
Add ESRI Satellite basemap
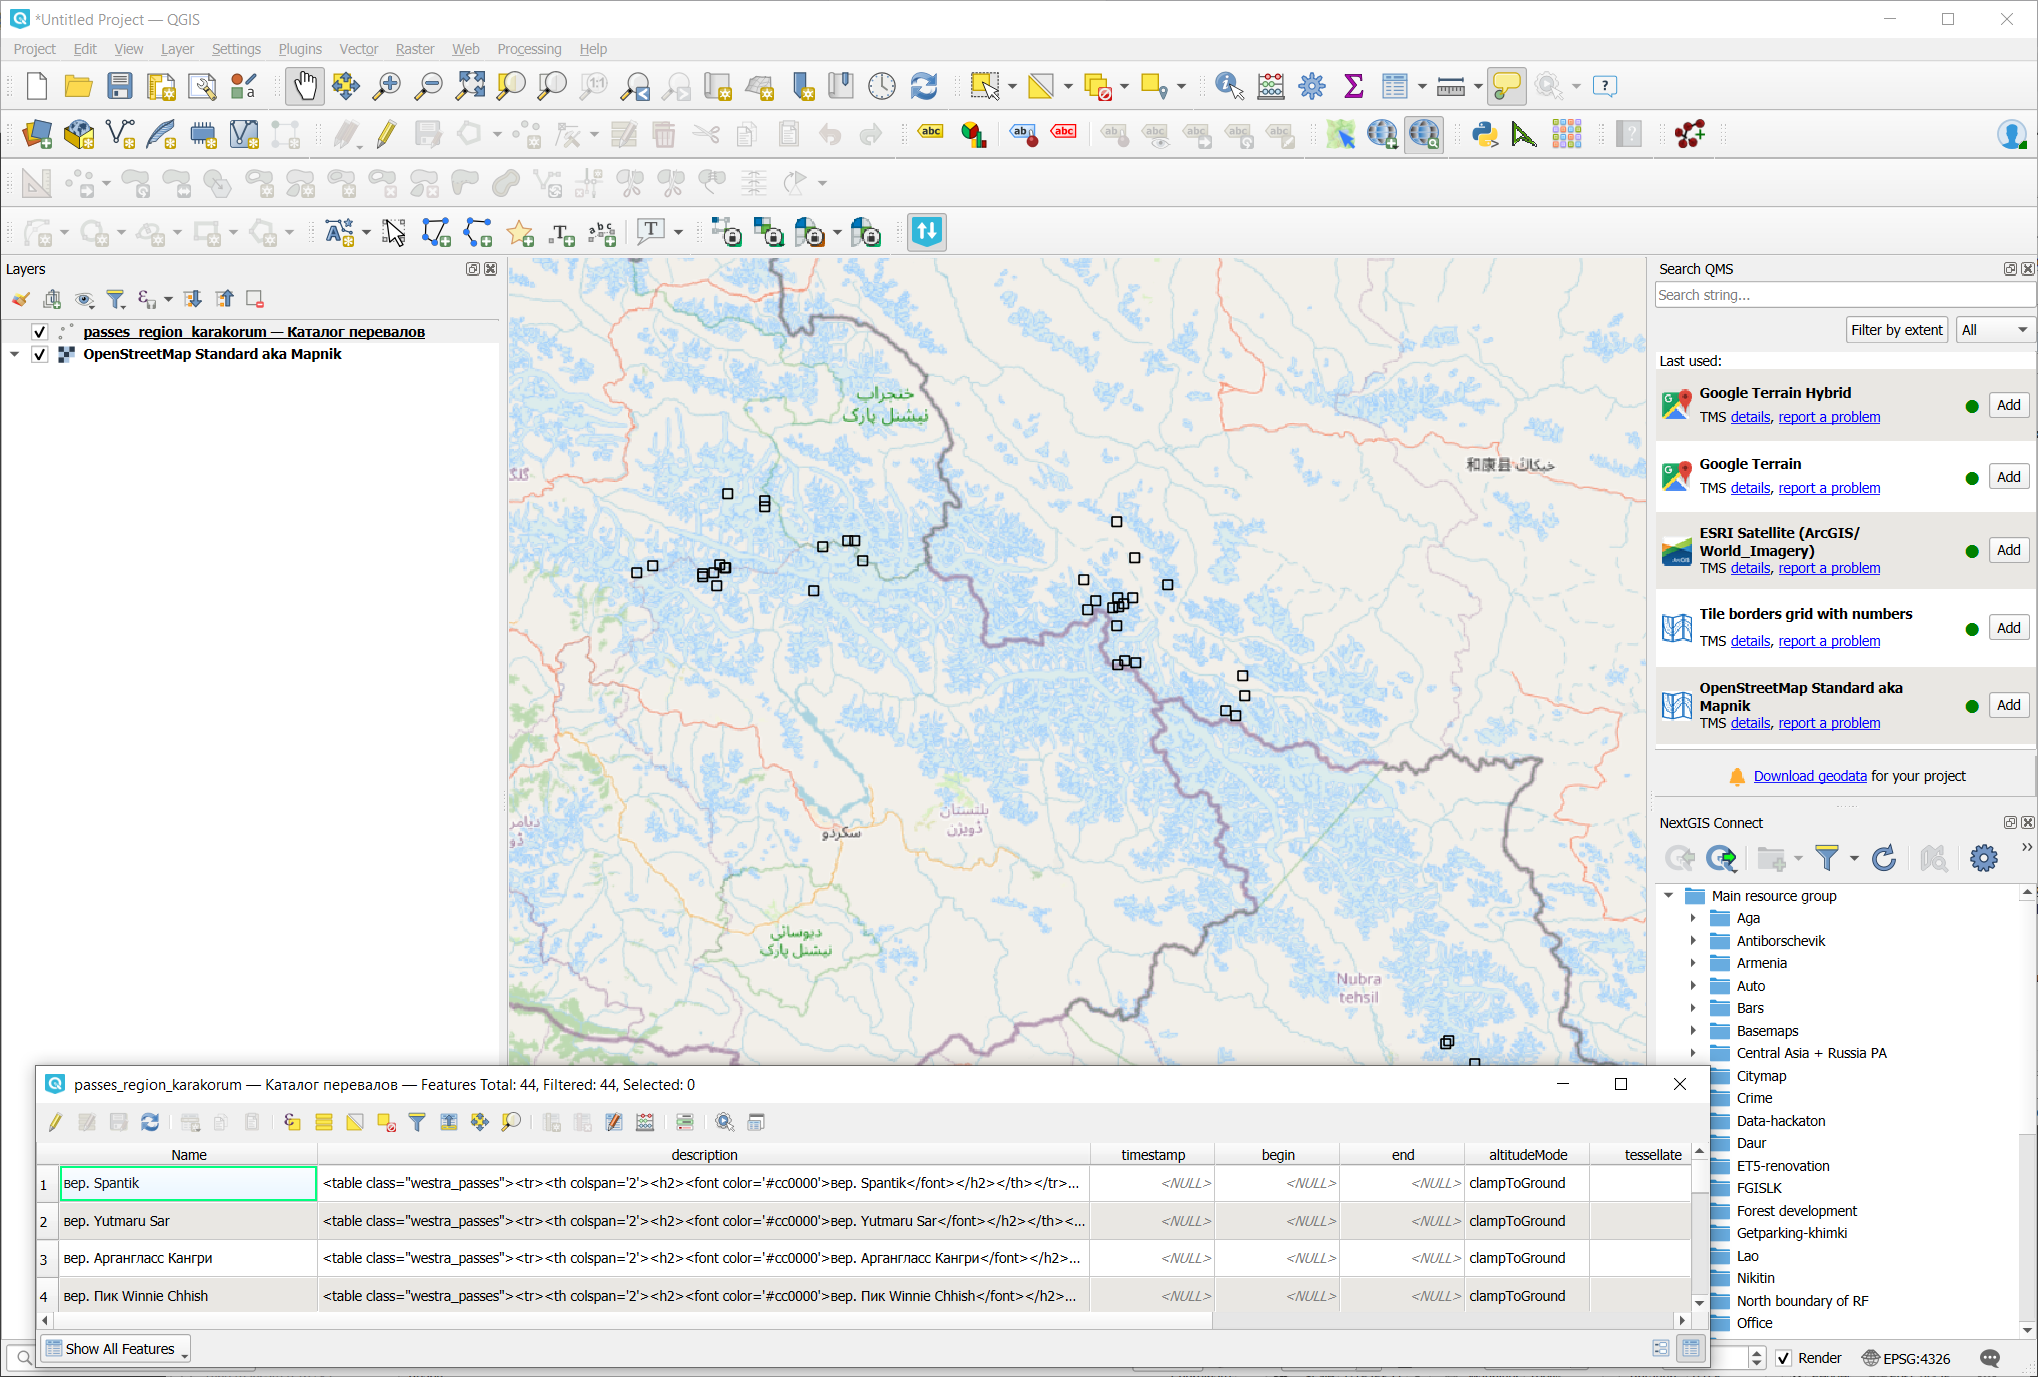click(x=2008, y=550)
